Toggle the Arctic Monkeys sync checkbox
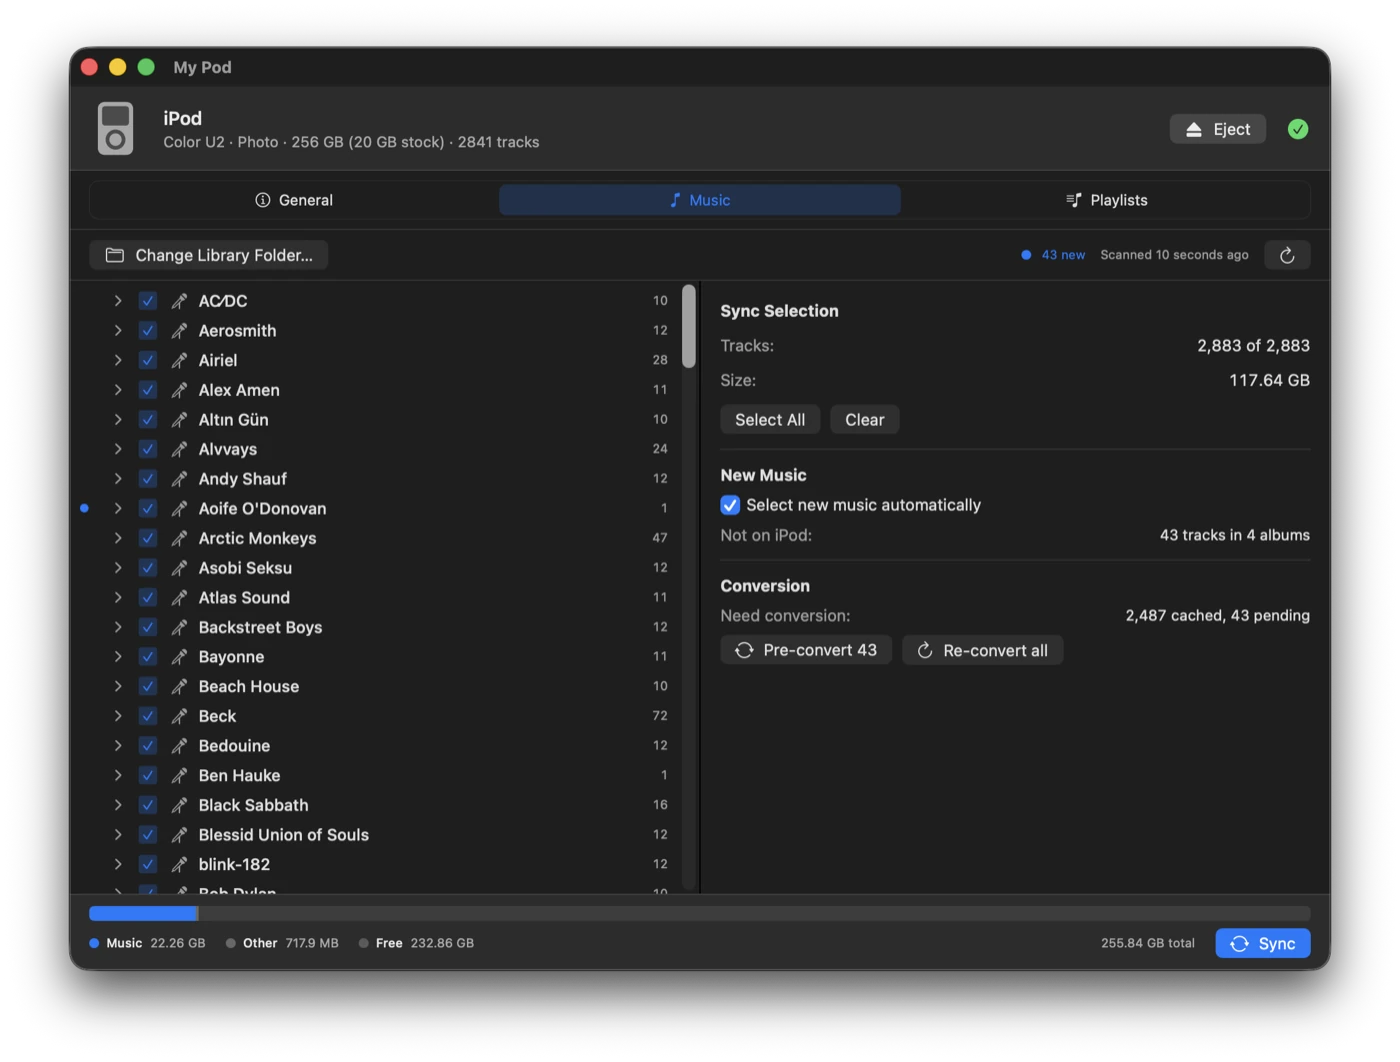This screenshot has width=1400, height=1062. coord(148,538)
